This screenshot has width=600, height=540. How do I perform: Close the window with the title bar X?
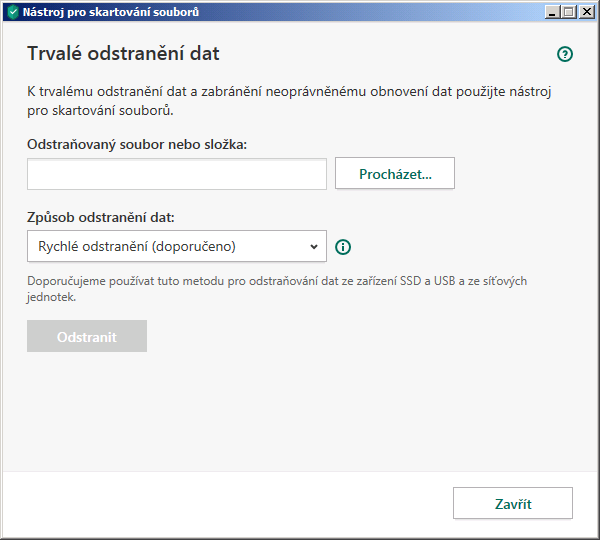click(x=587, y=12)
